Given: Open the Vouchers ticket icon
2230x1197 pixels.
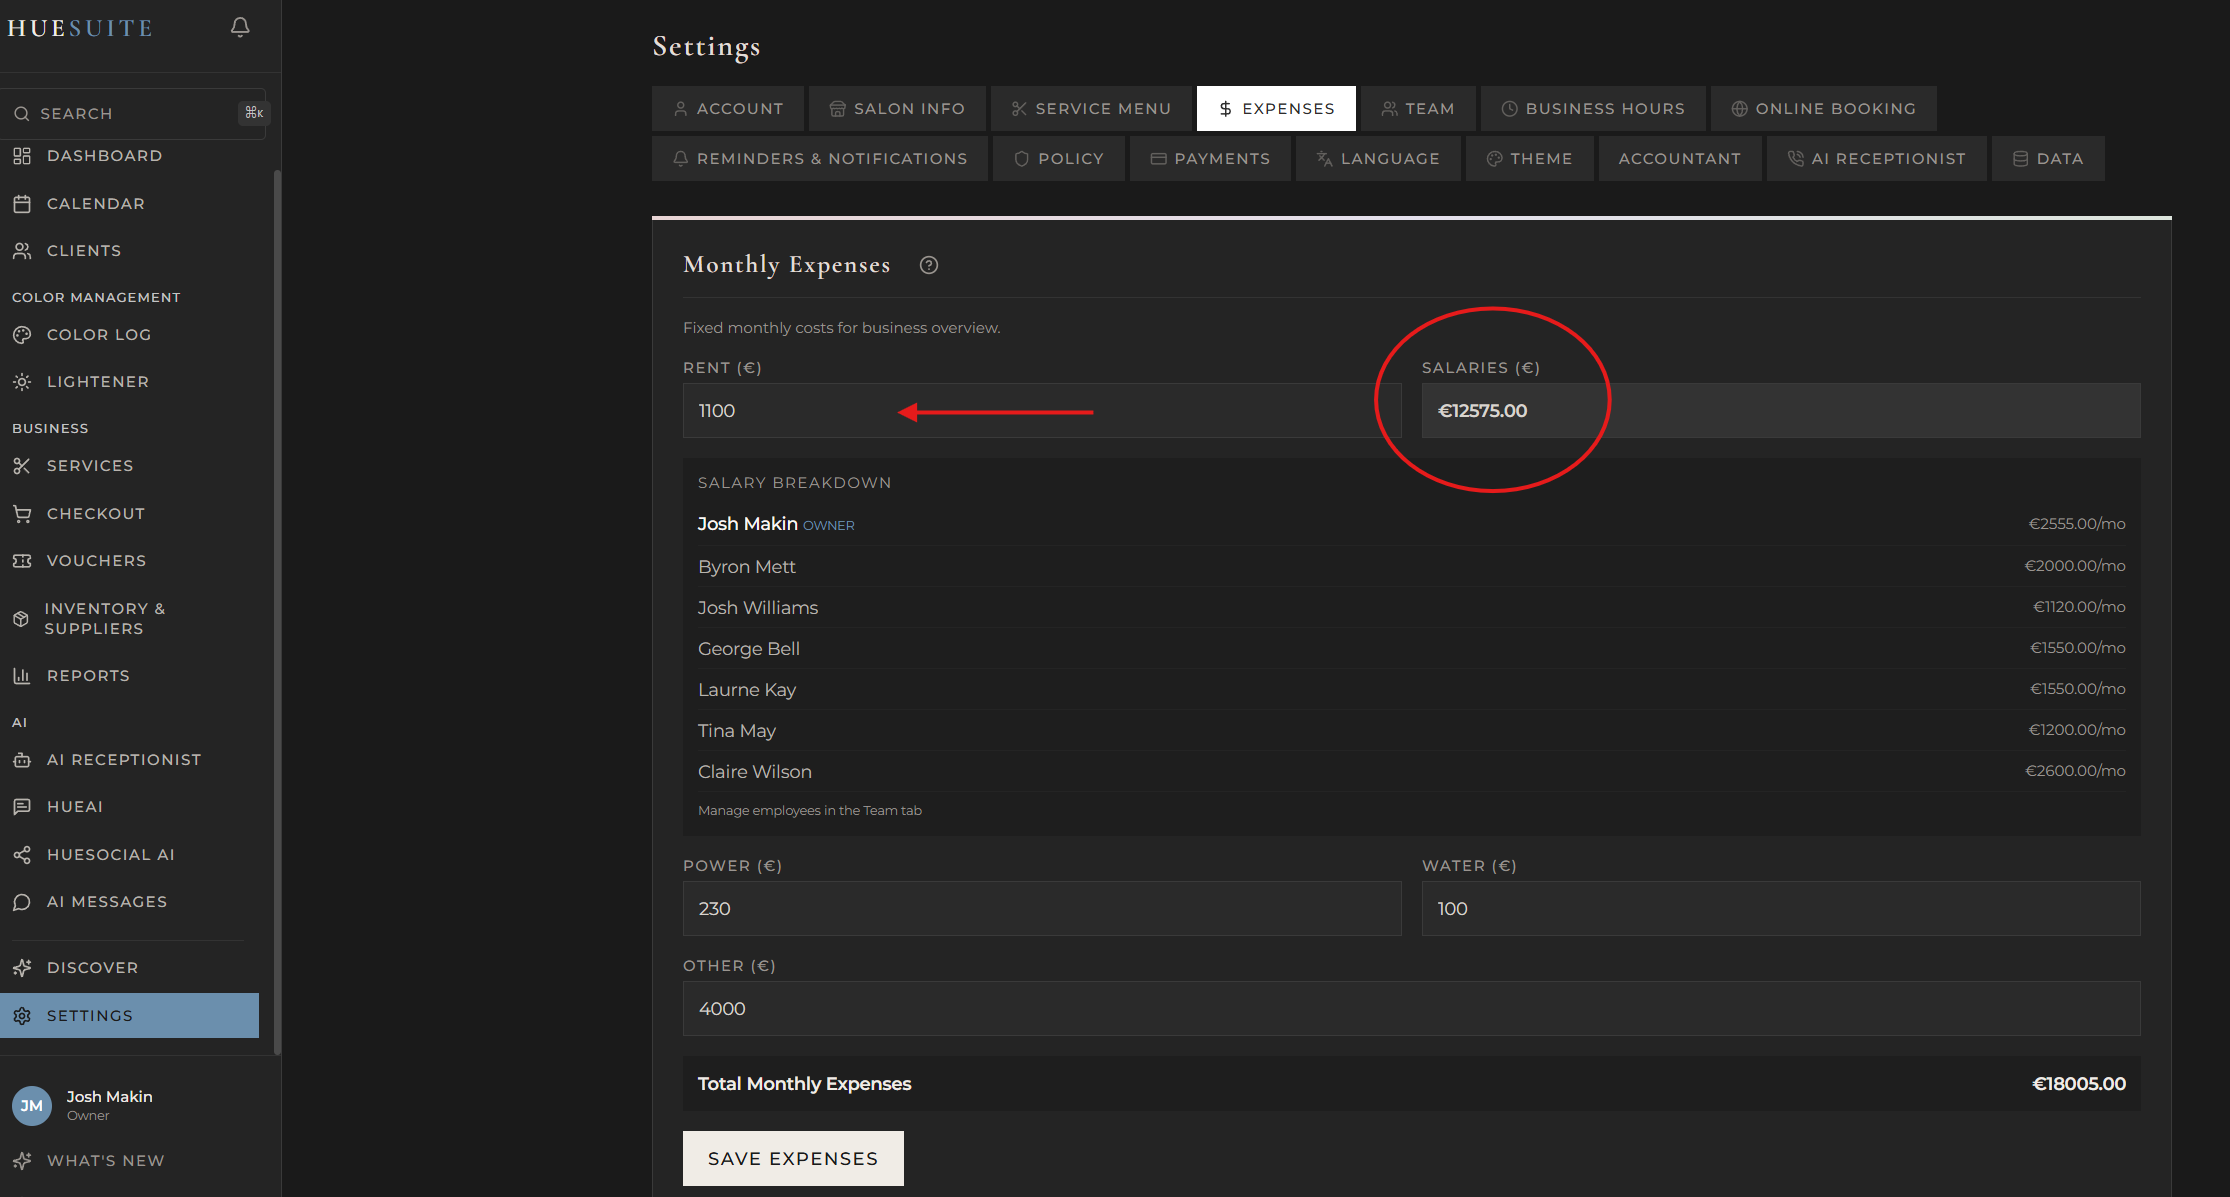Looking at the screenshot, I should tap(23, 560).
